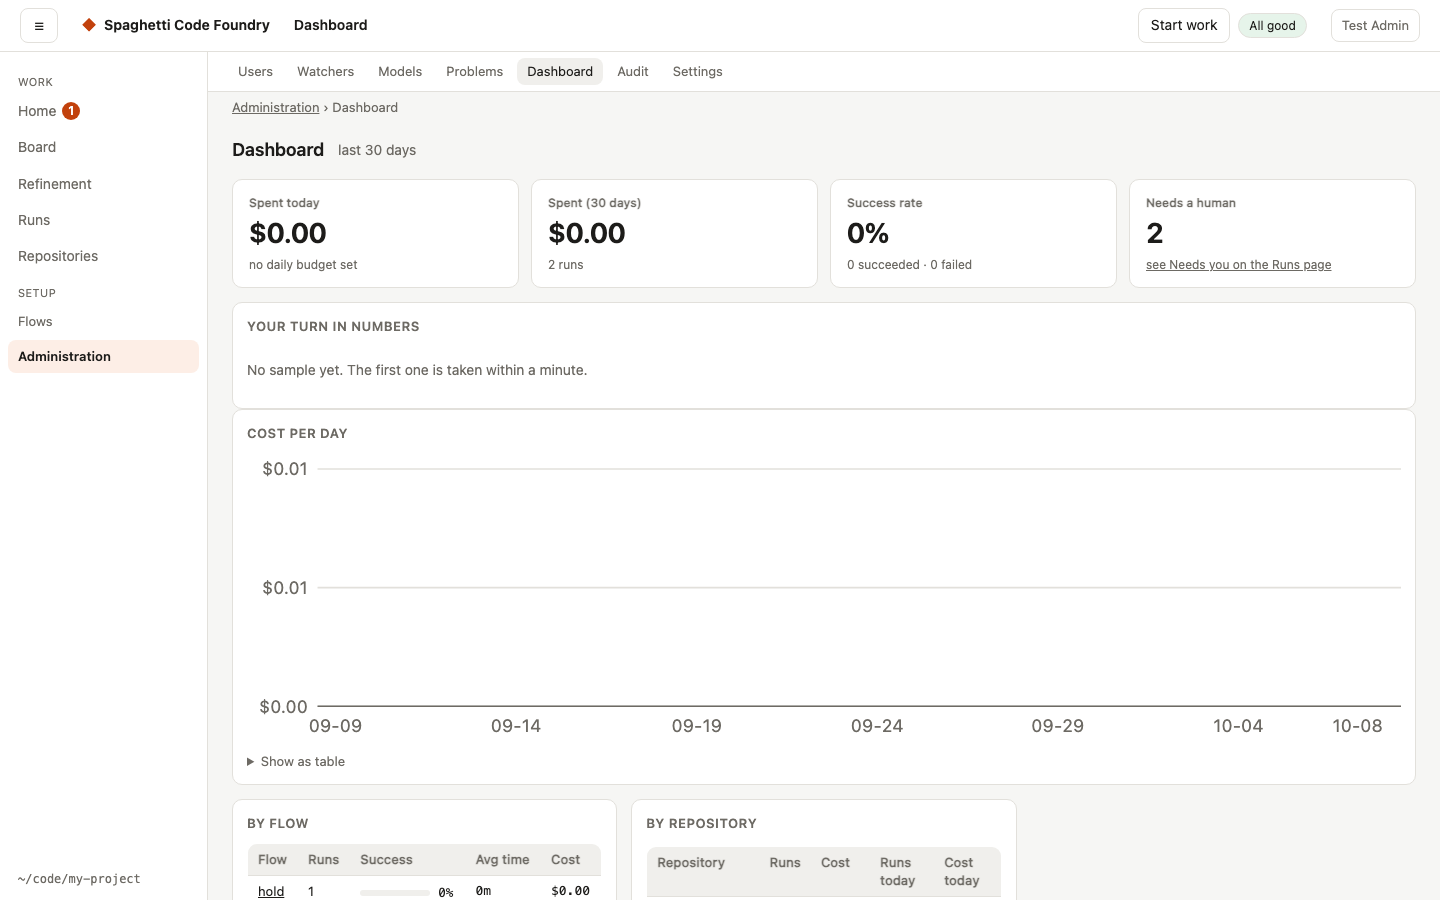The height and width of the screenshot is (900, 1440).
Task: Switch to the Watchers tab
Action: click(325, 72)
